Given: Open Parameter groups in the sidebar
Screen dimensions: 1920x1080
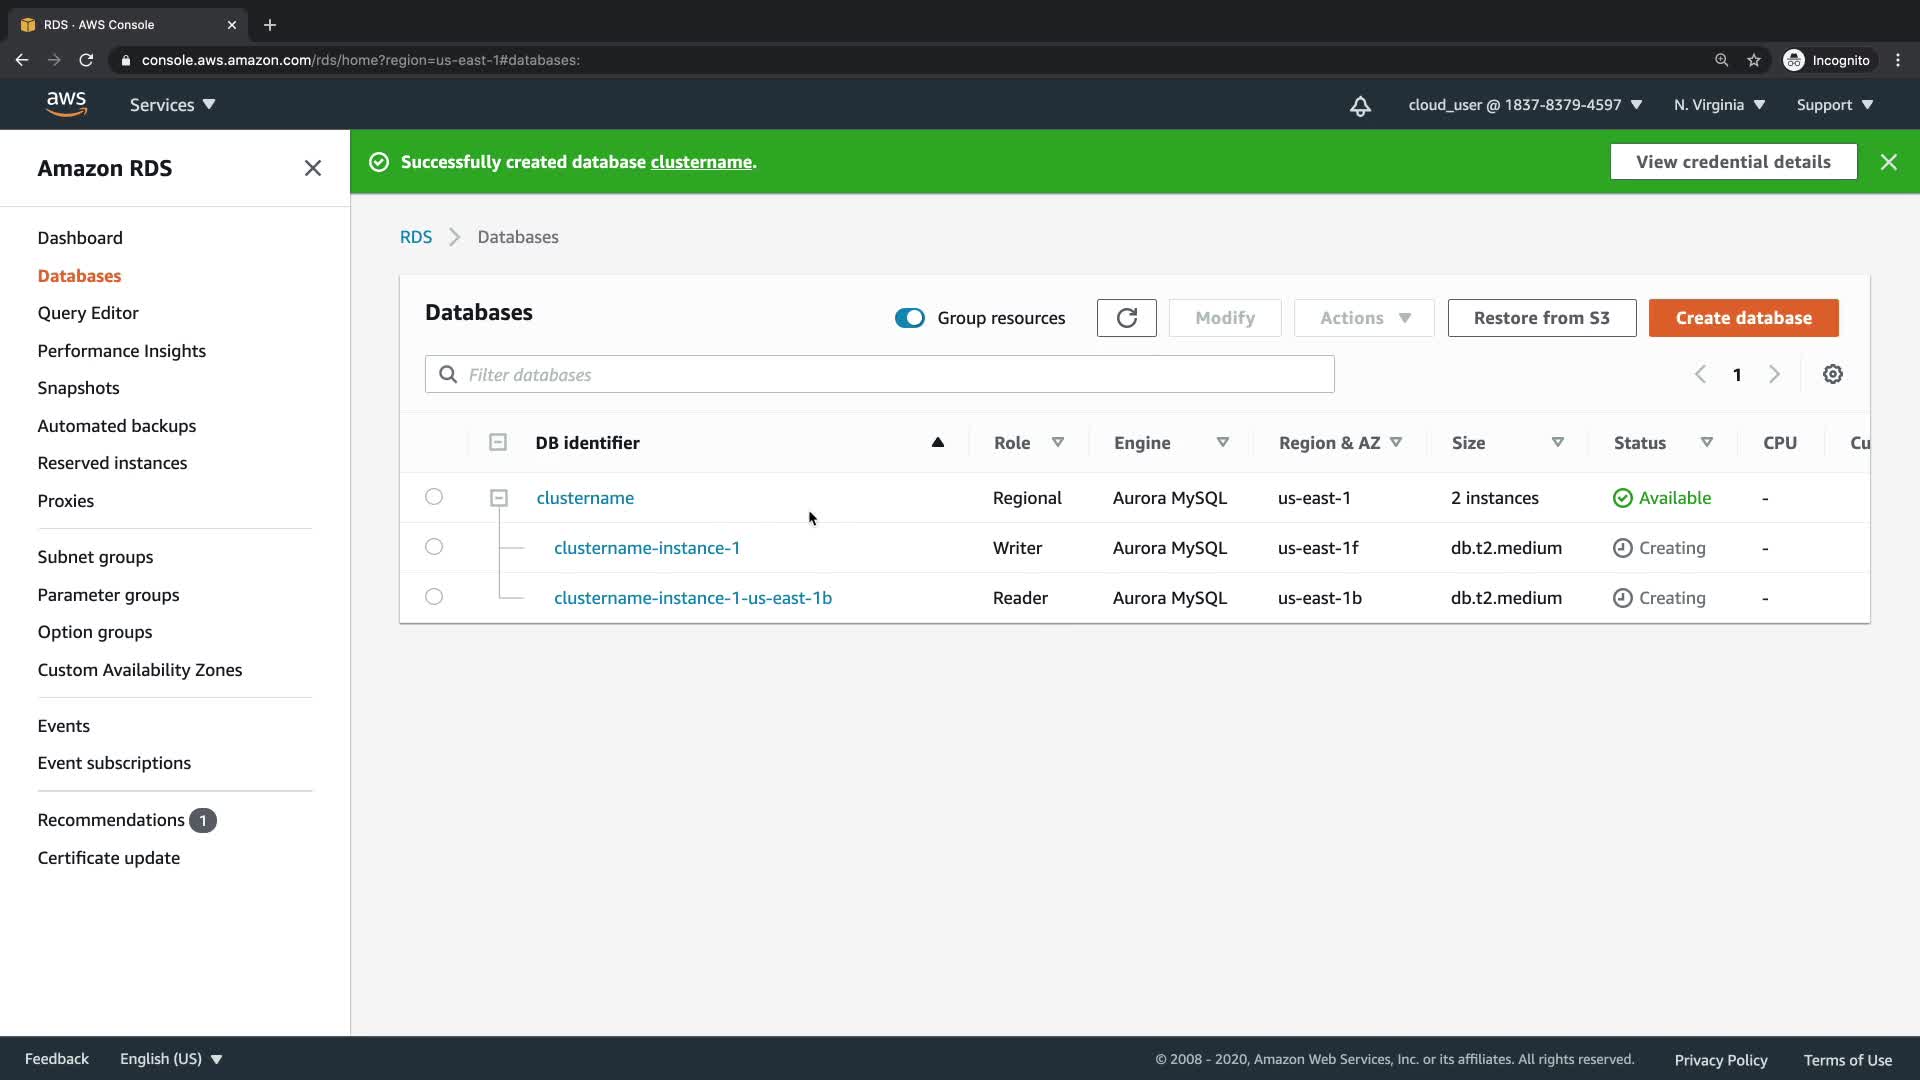Looking at the screenshot, I should coord(108,595).
